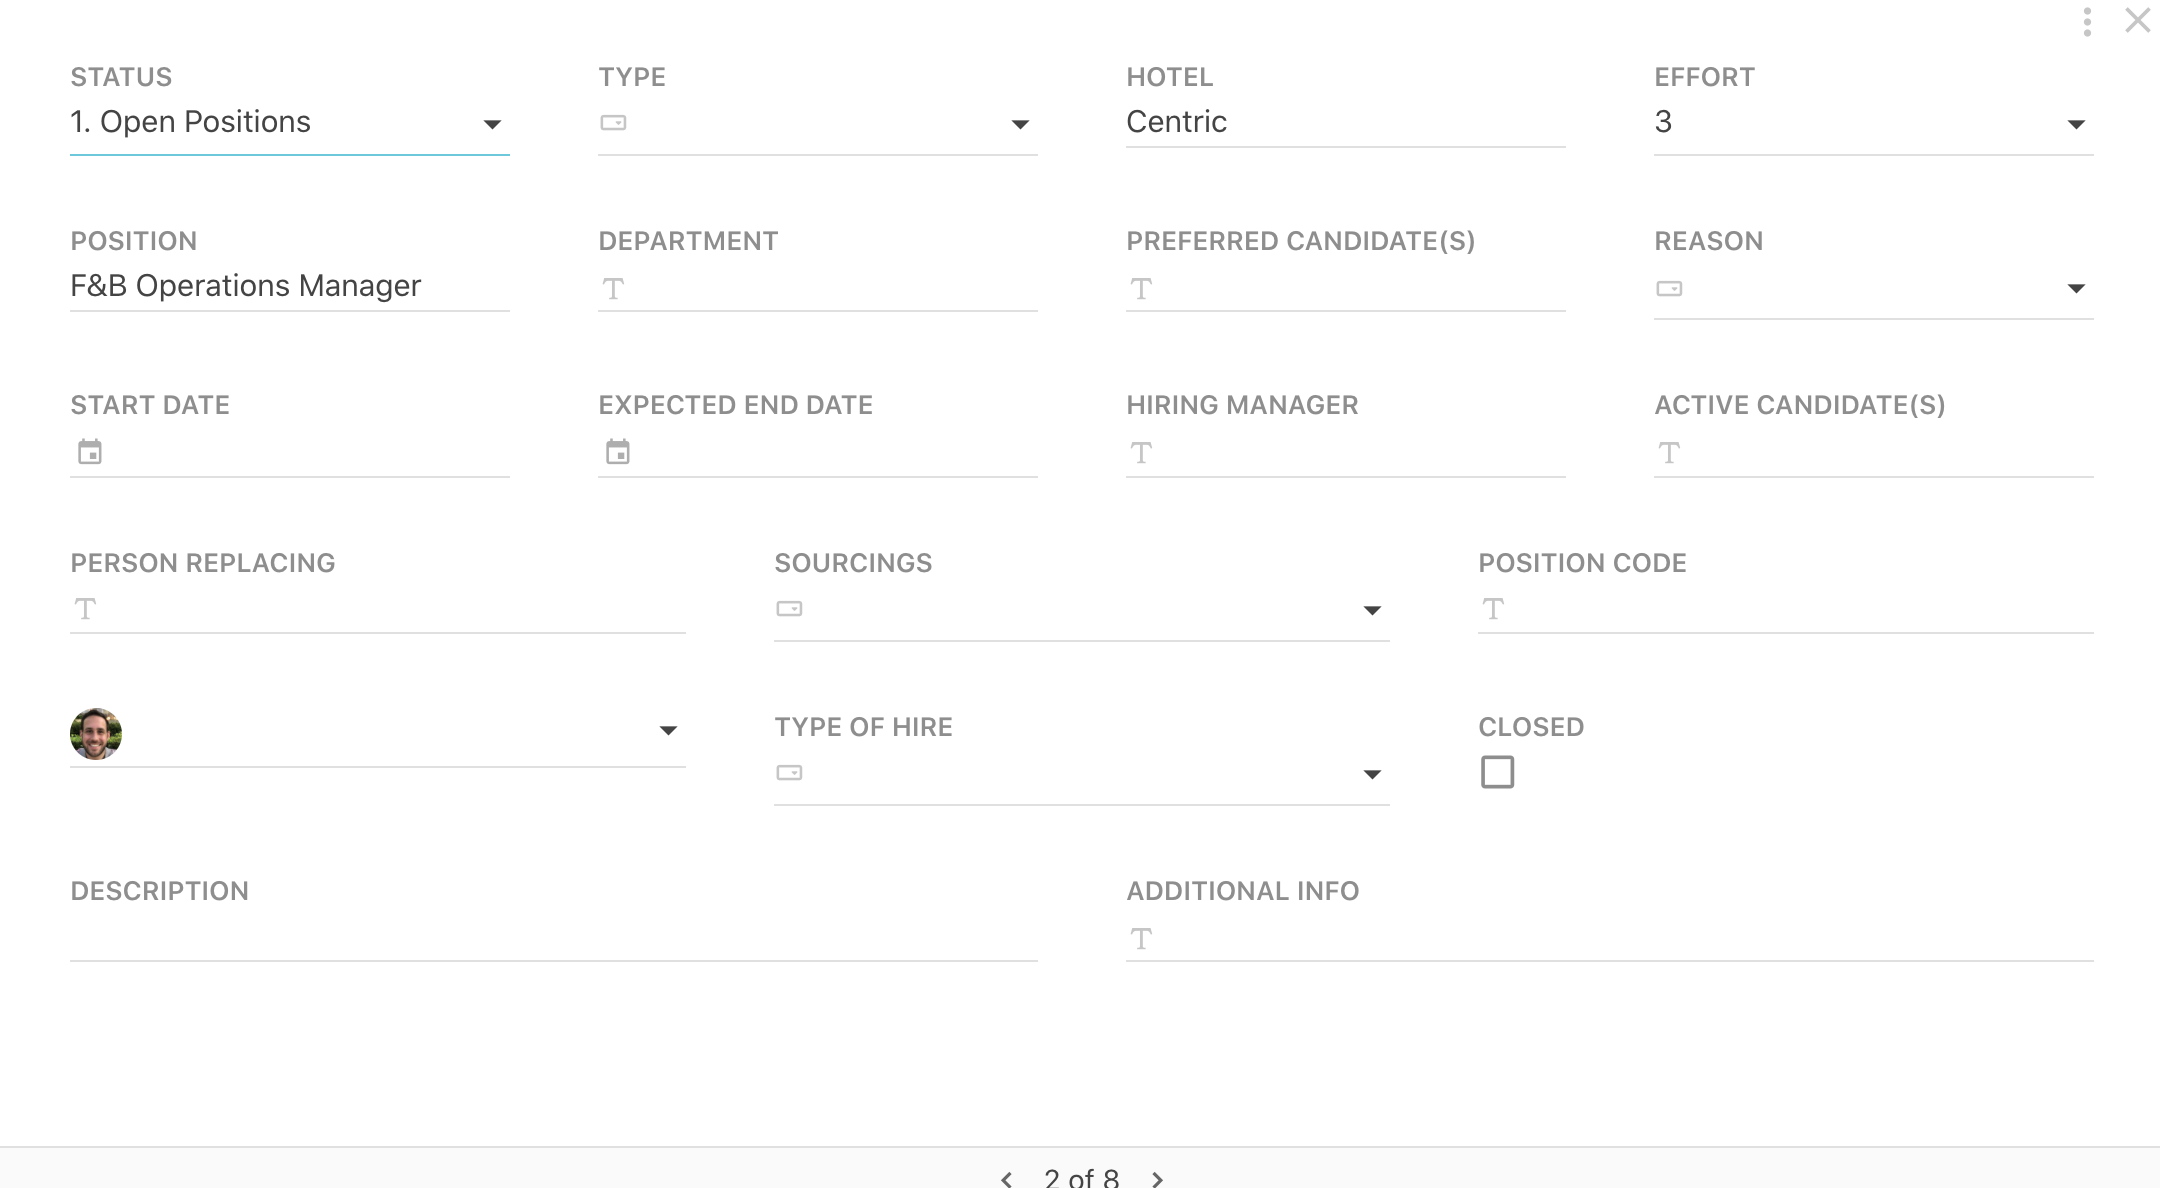Toggle the Closed checkbox
2160x1188 pixels.
click(x=1497, y=772)
